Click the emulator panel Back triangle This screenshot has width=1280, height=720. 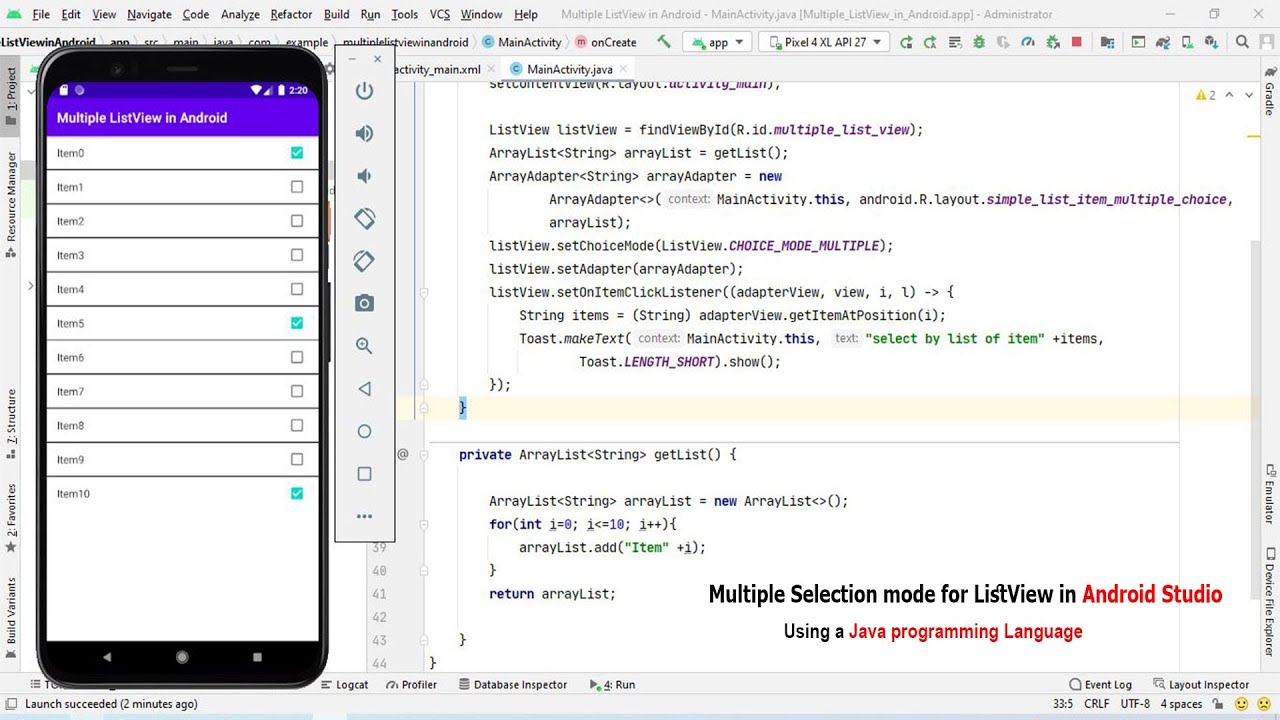click(364, 389)
